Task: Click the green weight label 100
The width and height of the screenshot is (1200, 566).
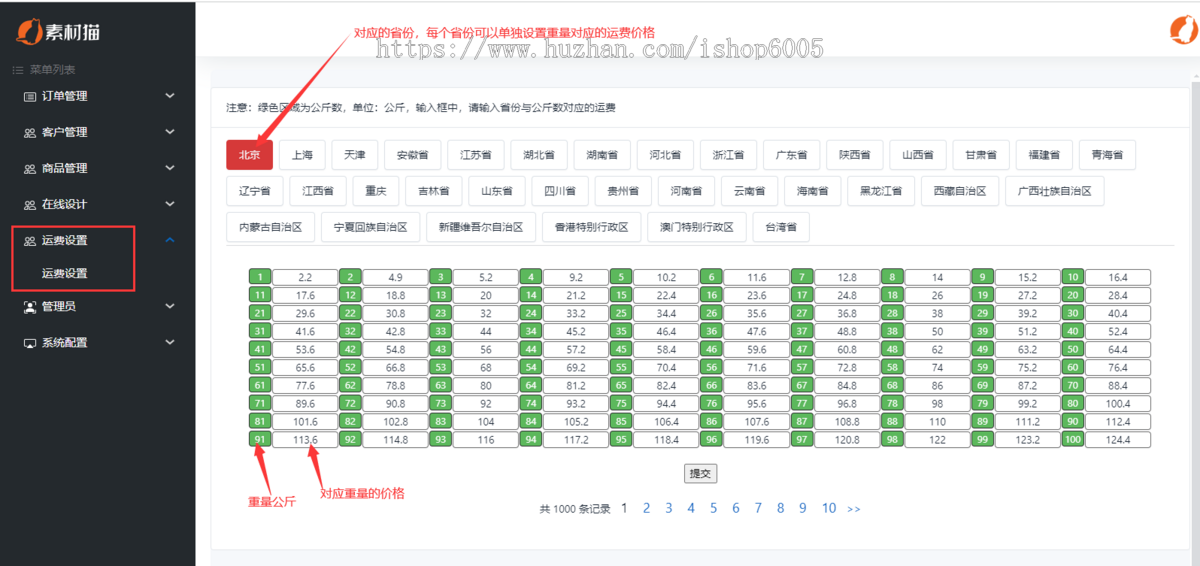Action: pyautogui.click(x=1073, y=439)
